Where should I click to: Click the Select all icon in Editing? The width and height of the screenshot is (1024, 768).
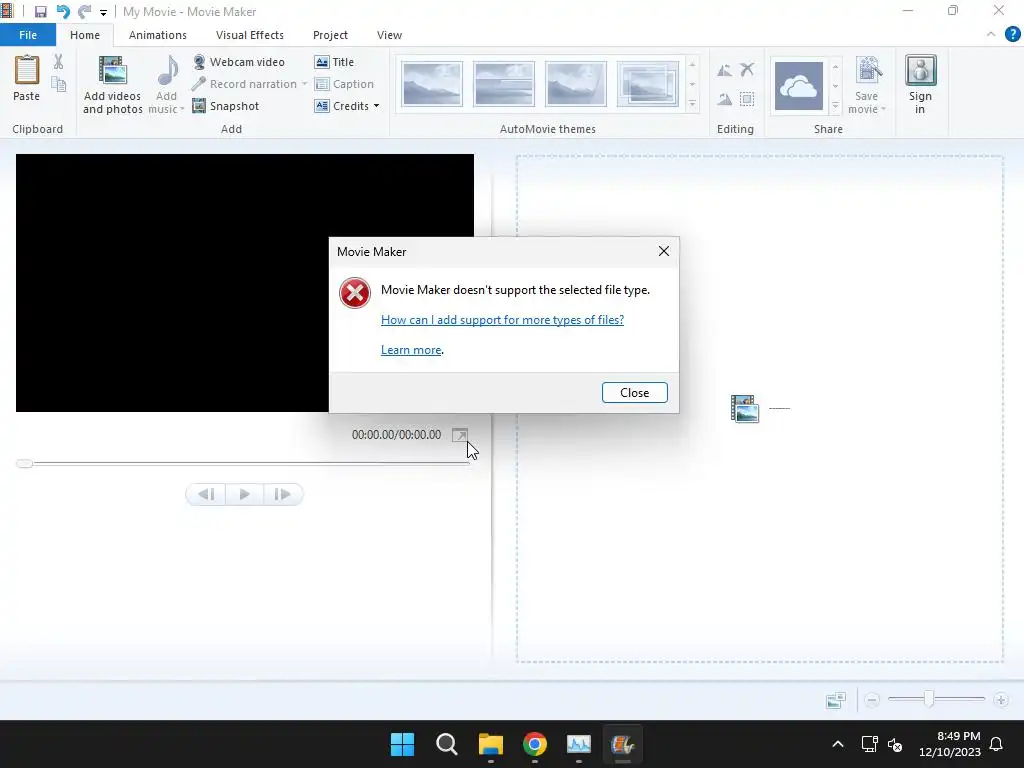(747, 99)
